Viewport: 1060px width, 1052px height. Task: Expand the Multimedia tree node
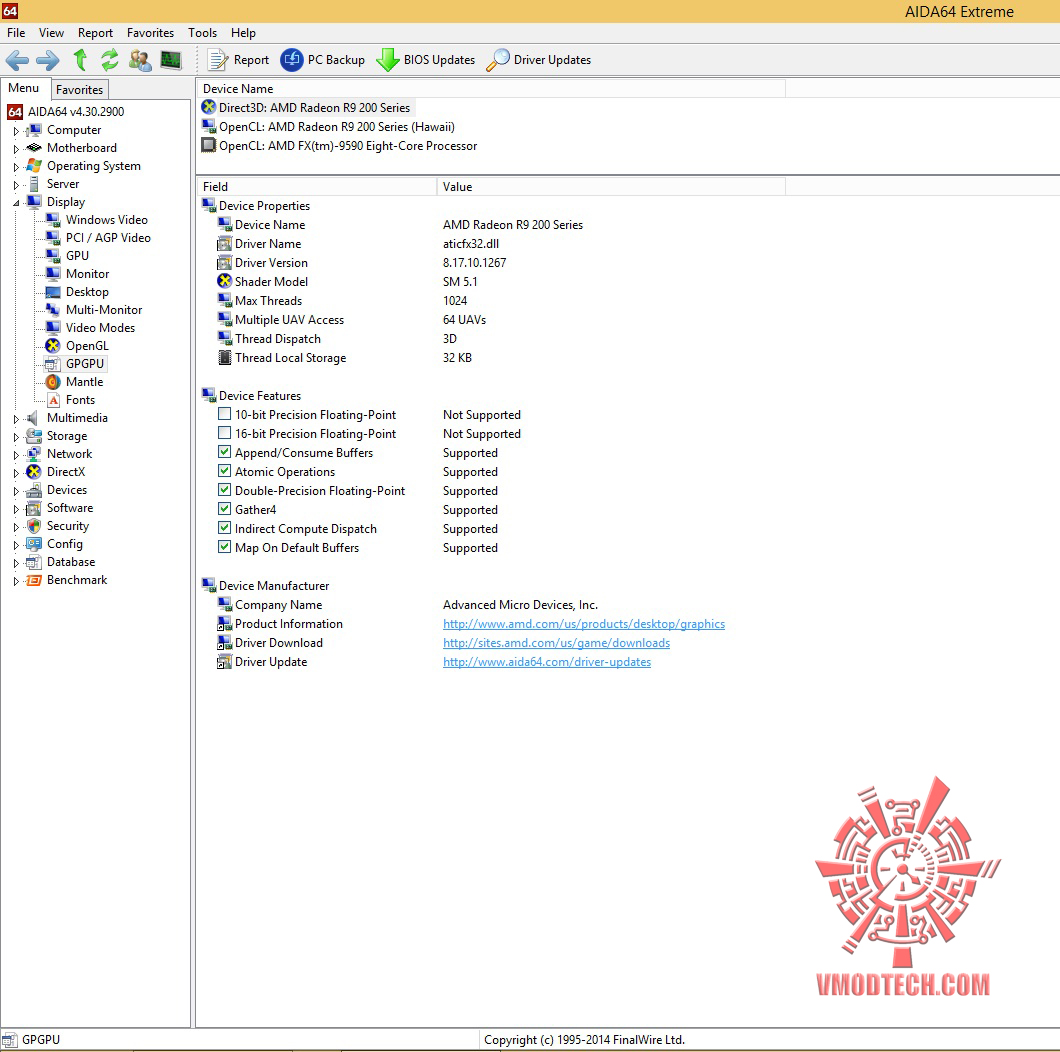click(16, 419)
